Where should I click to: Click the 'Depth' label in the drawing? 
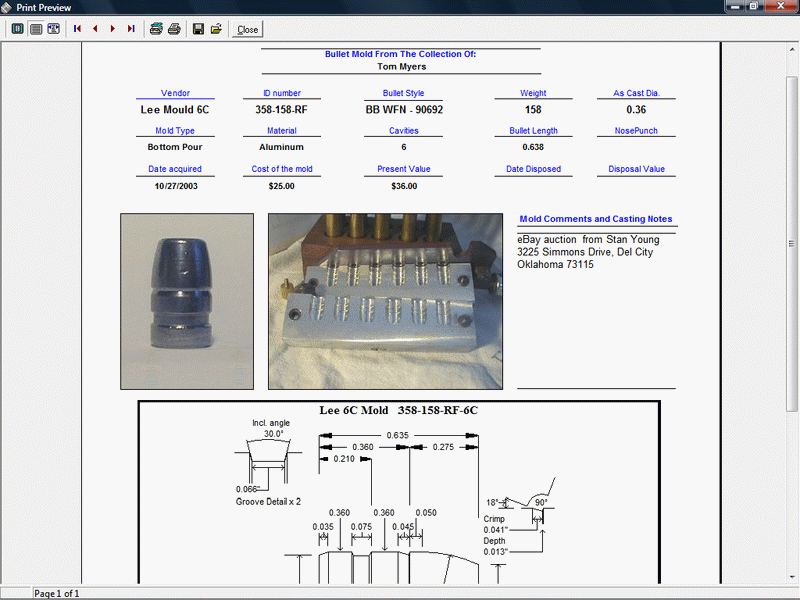click(x=494, y=541)
